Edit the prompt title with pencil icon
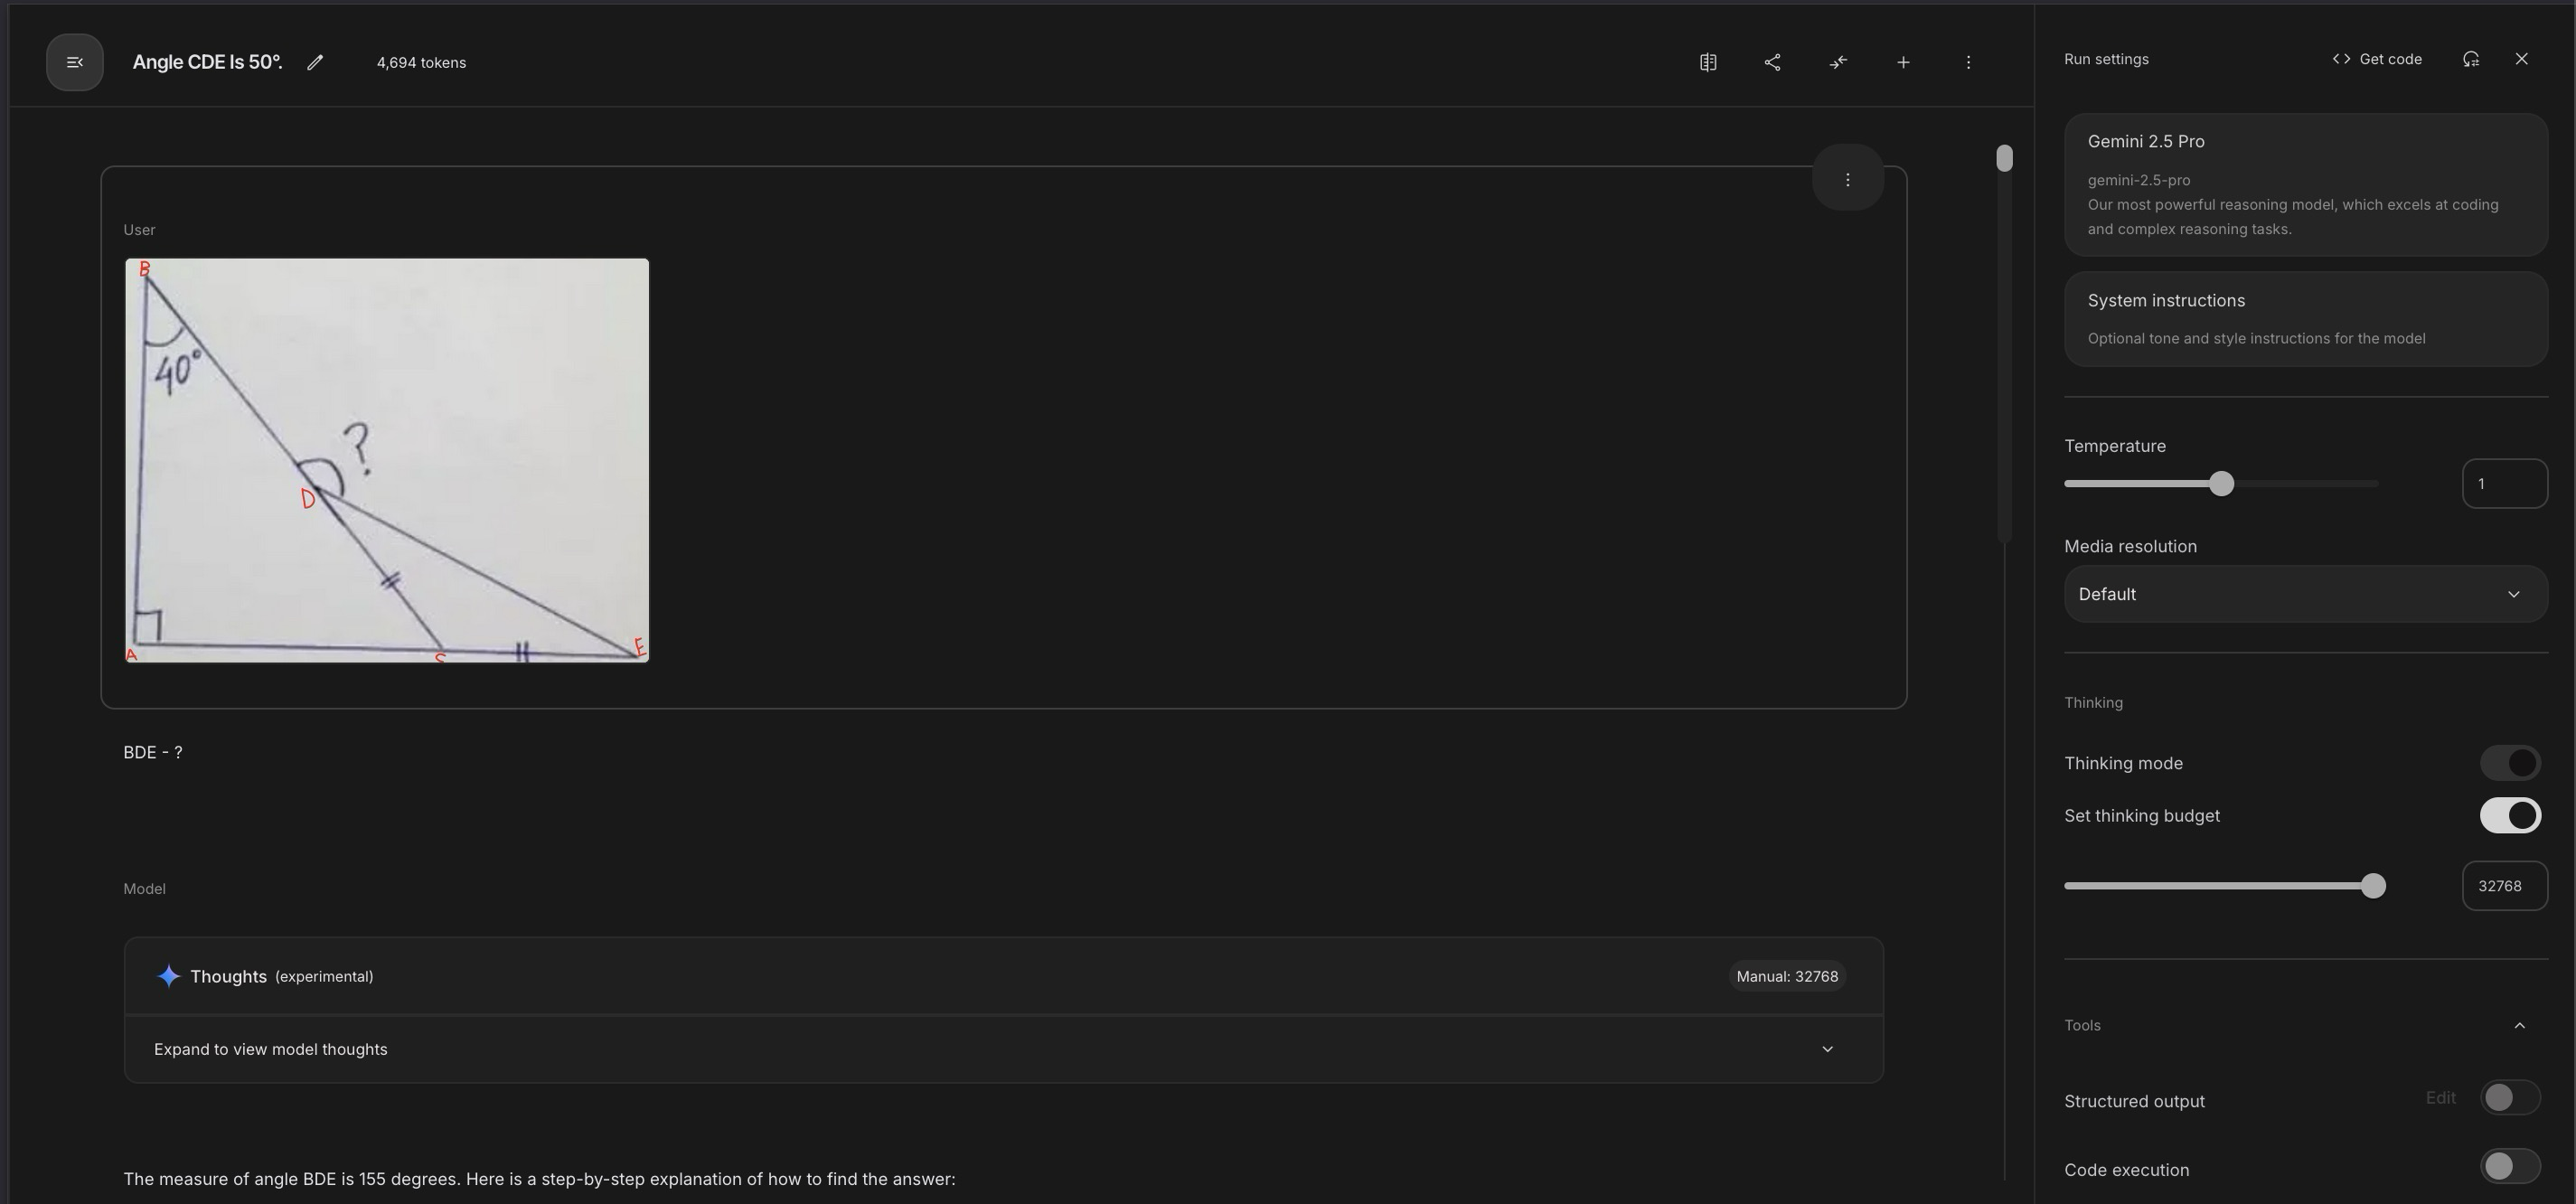 pyautogui.click(x=315, y=62)
